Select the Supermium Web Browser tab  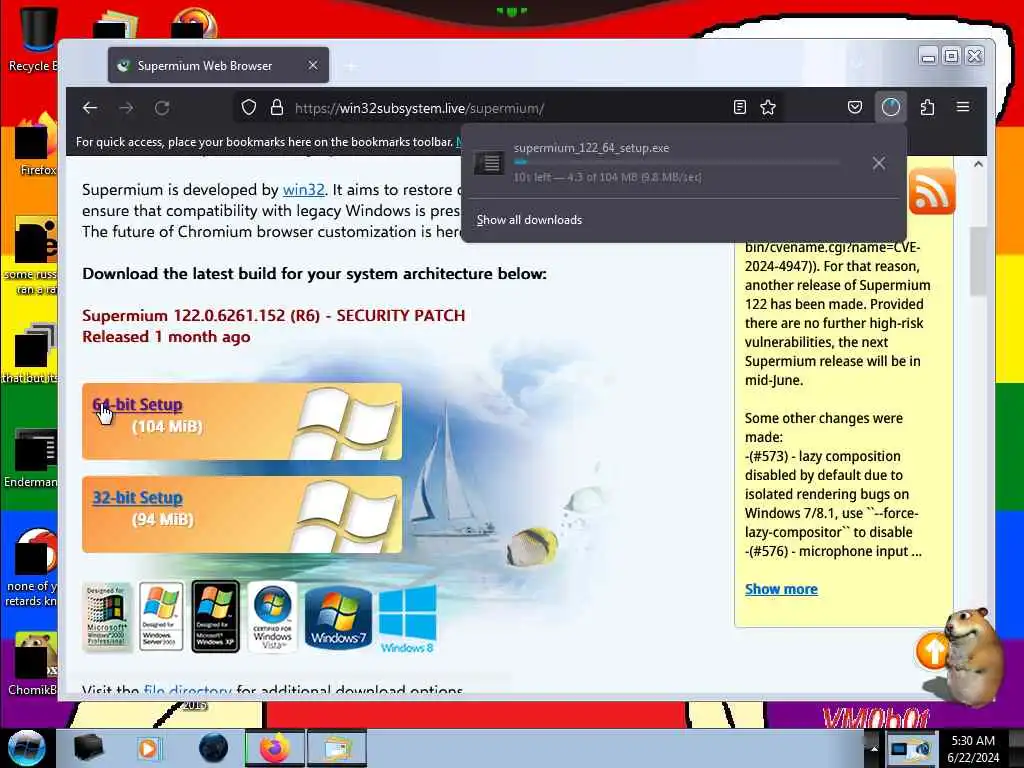click(218, 65)
